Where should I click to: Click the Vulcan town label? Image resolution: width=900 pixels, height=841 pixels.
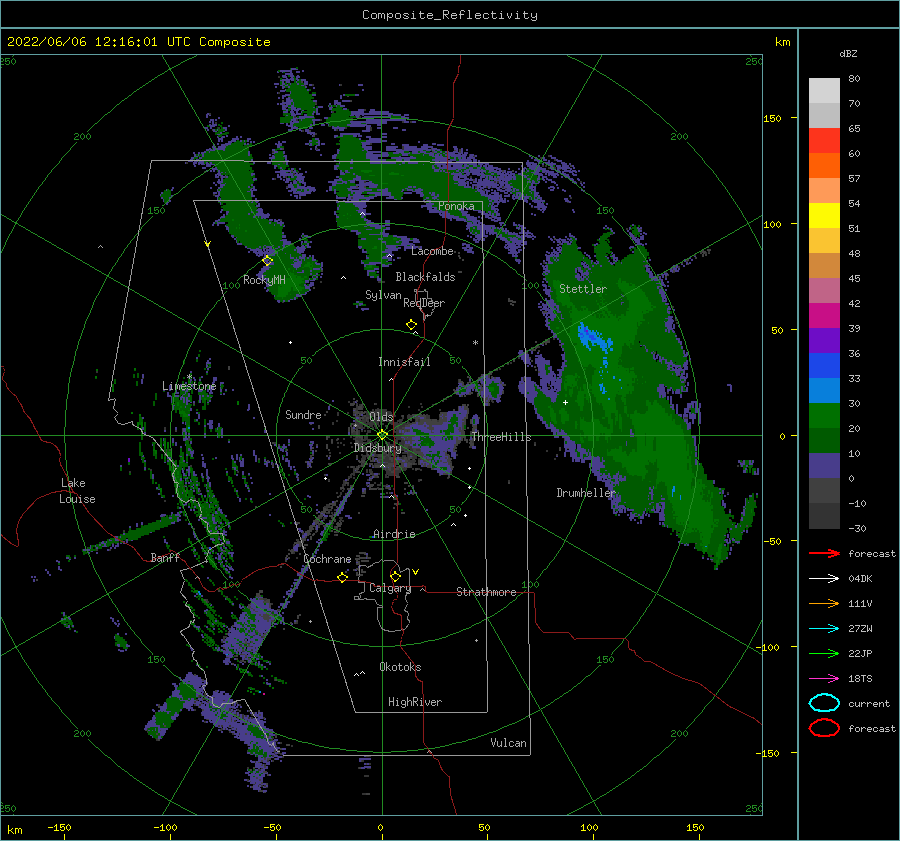508,743
